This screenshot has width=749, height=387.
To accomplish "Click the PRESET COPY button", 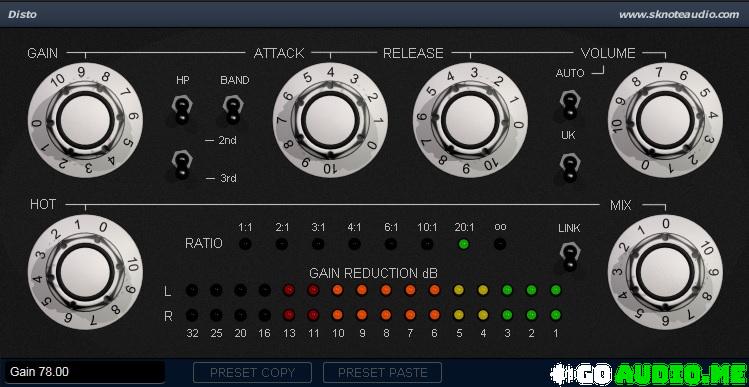I will (x=252, y=373).
